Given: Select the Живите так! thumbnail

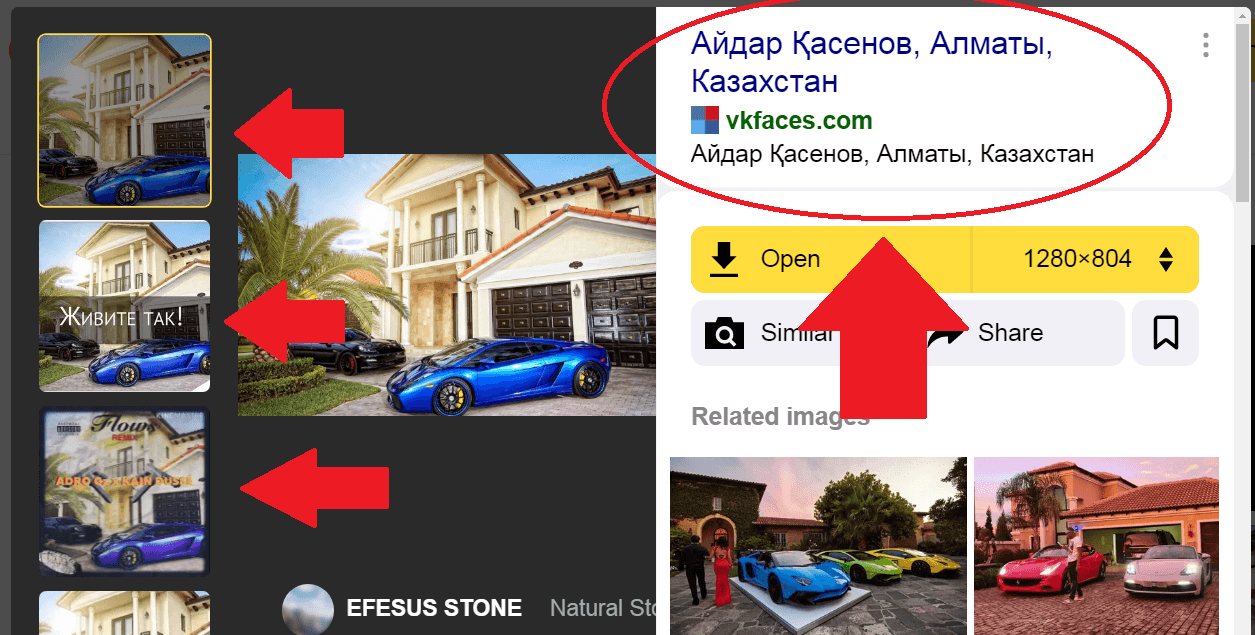Looking at the screenshot, I should [x=124, y=306].
